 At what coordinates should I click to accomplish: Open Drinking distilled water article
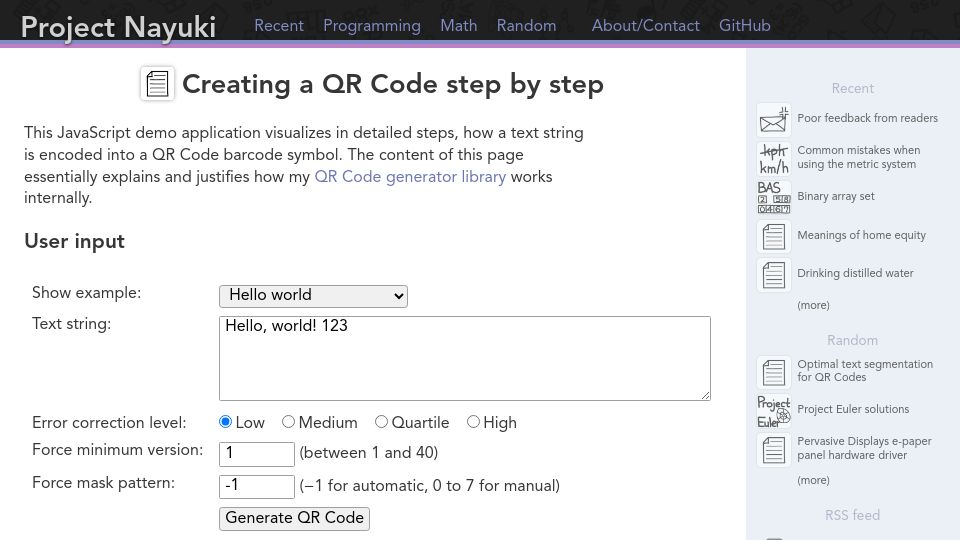click(855, 273)
